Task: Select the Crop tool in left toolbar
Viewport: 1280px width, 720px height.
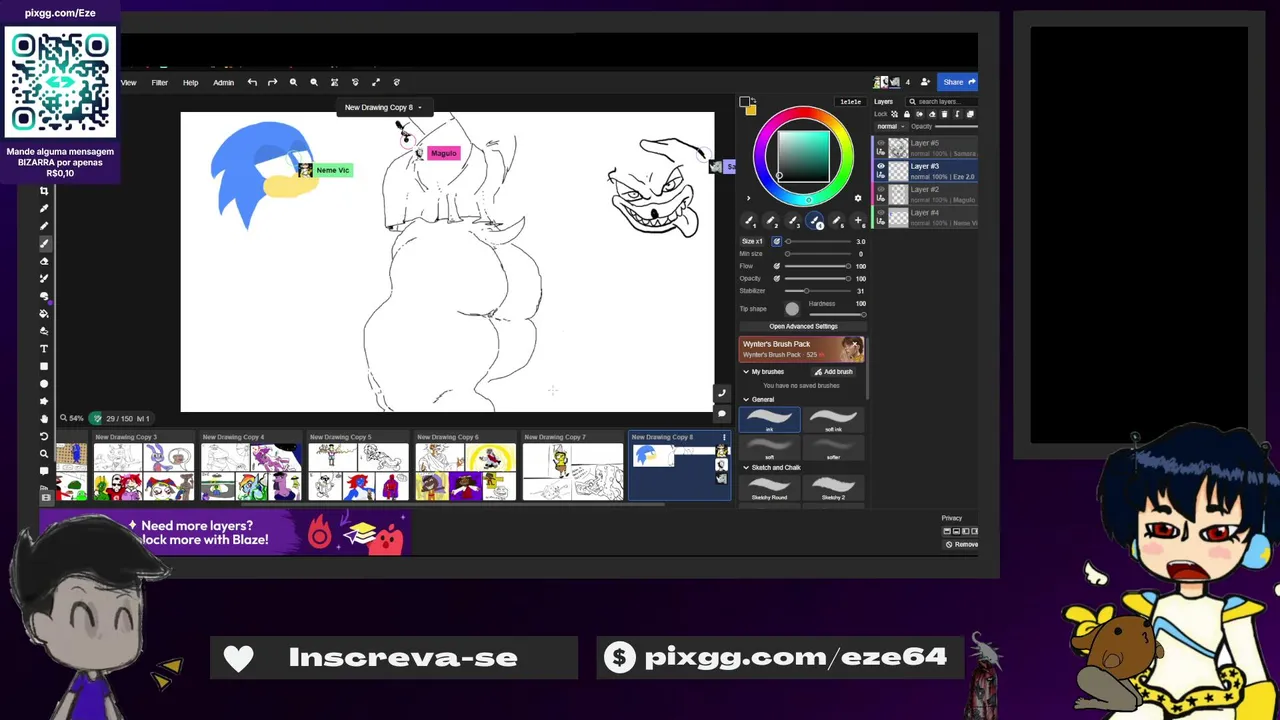Action: click(44, 190)
